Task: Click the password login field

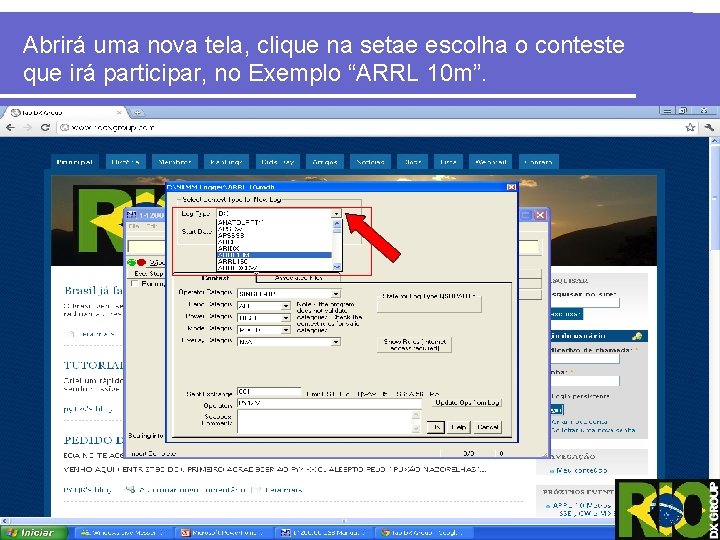Action: pyautogui.click(x=585, y=381)
